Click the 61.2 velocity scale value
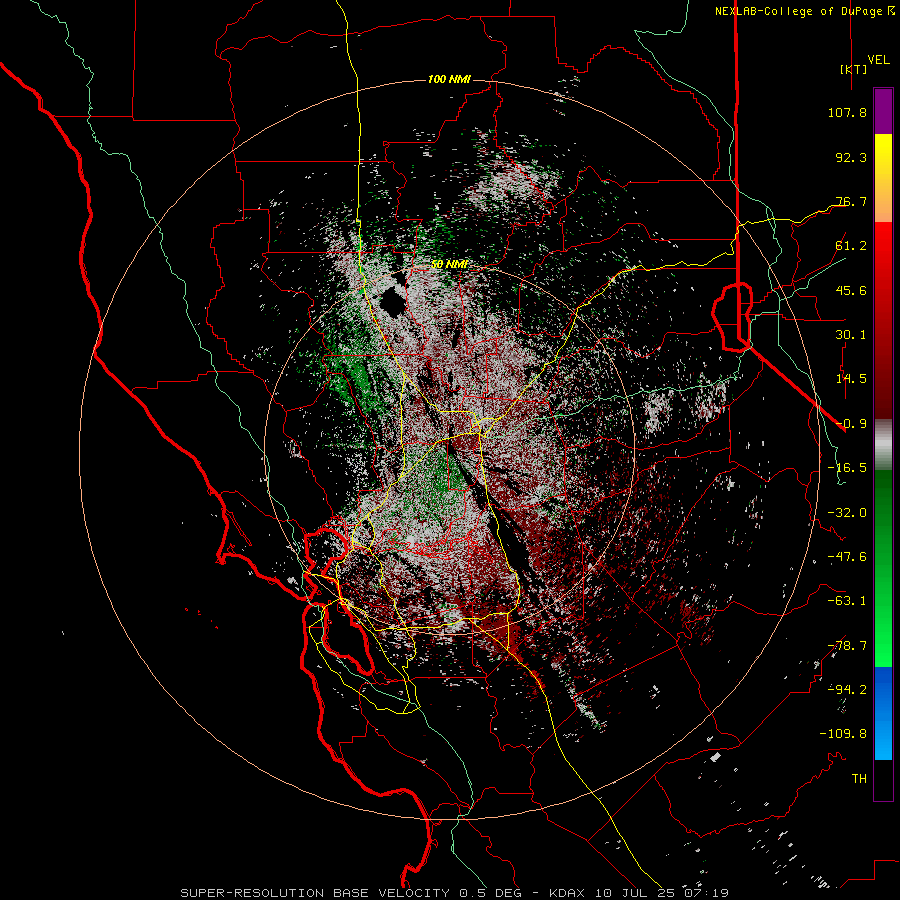The width and height of the screenshot is (900, 900). click(x=851, y=246)
